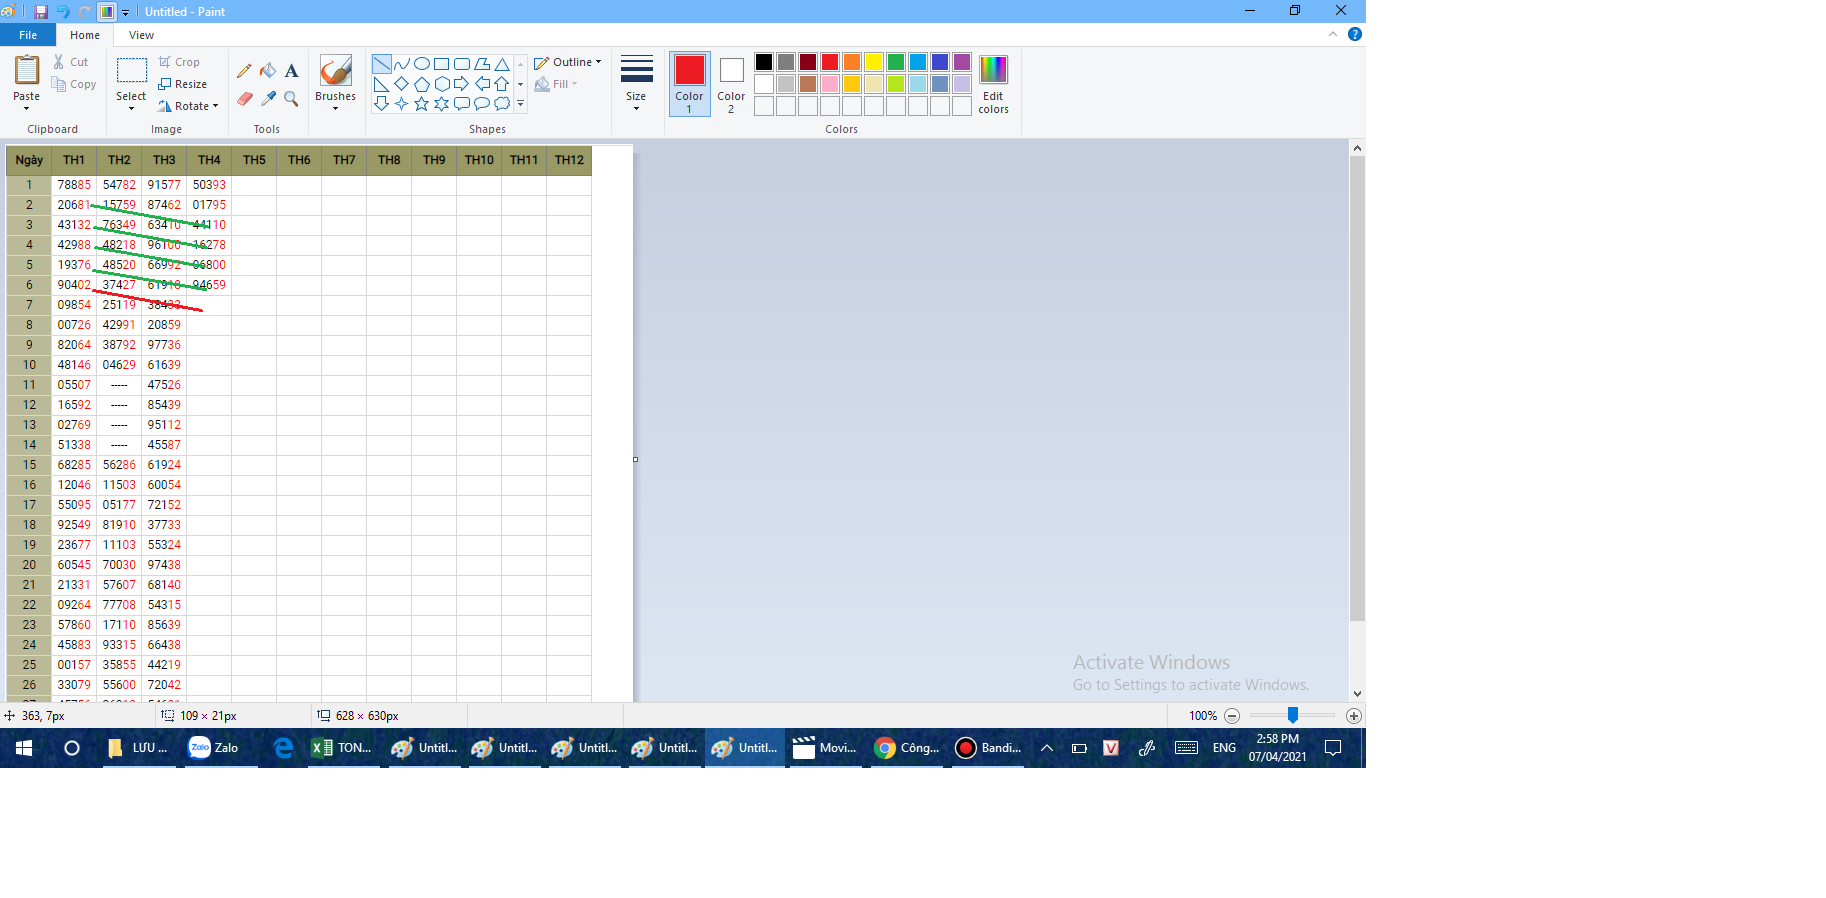1826x898 pixels.
Task: Expand the Size thickness dropdown
Action: [636, 84]
